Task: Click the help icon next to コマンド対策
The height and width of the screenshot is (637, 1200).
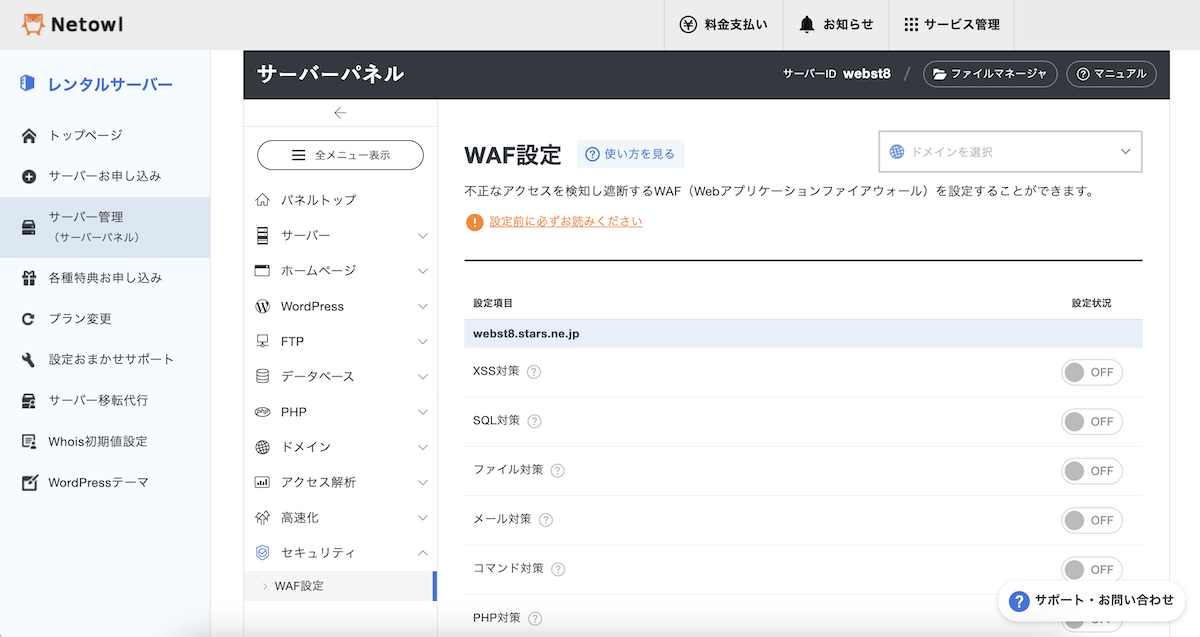Action: click(x=558, y=569)
